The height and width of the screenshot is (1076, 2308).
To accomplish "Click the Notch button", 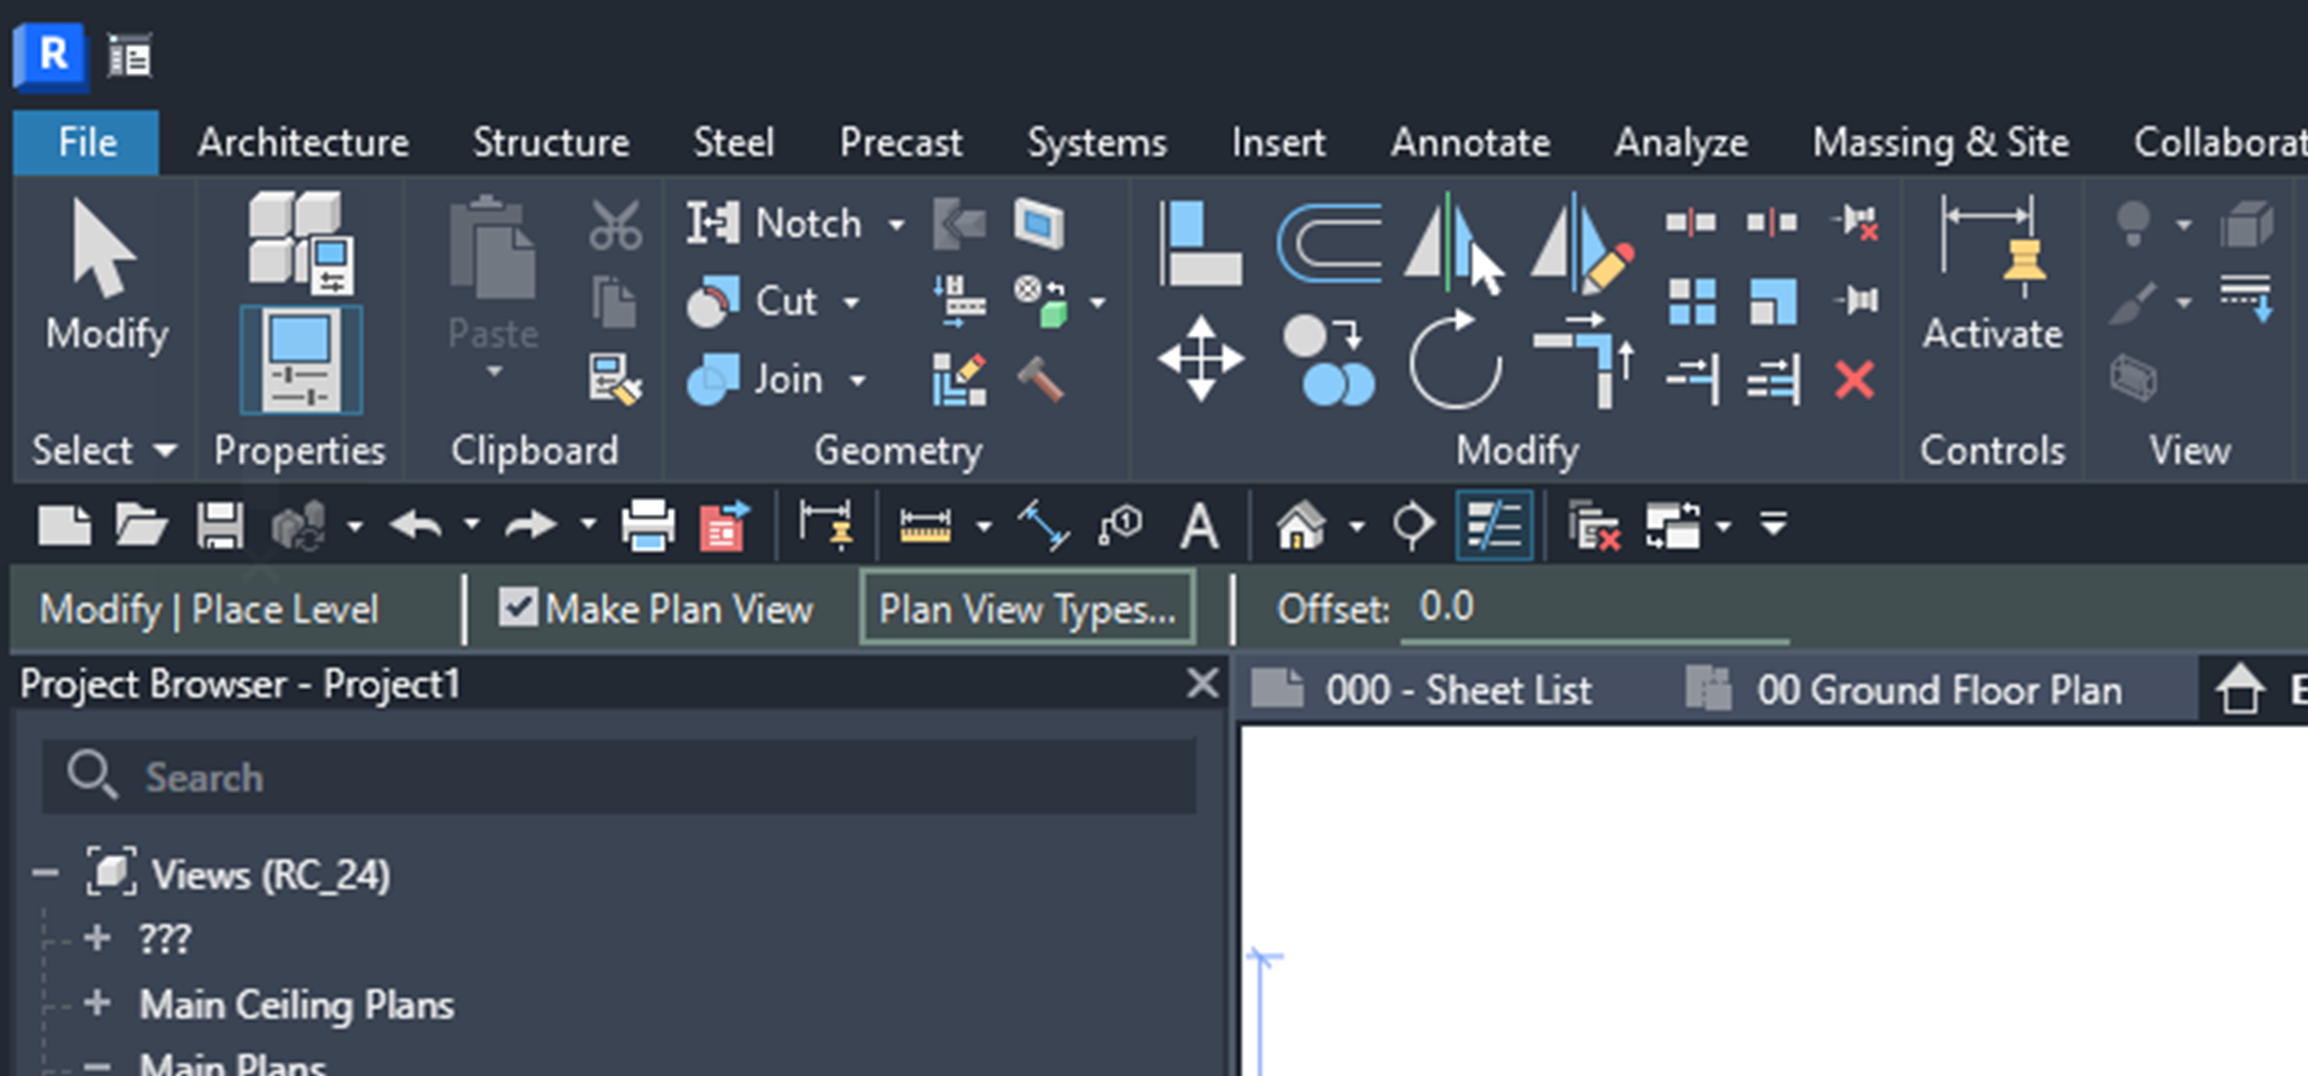I will tap(773, 223).
